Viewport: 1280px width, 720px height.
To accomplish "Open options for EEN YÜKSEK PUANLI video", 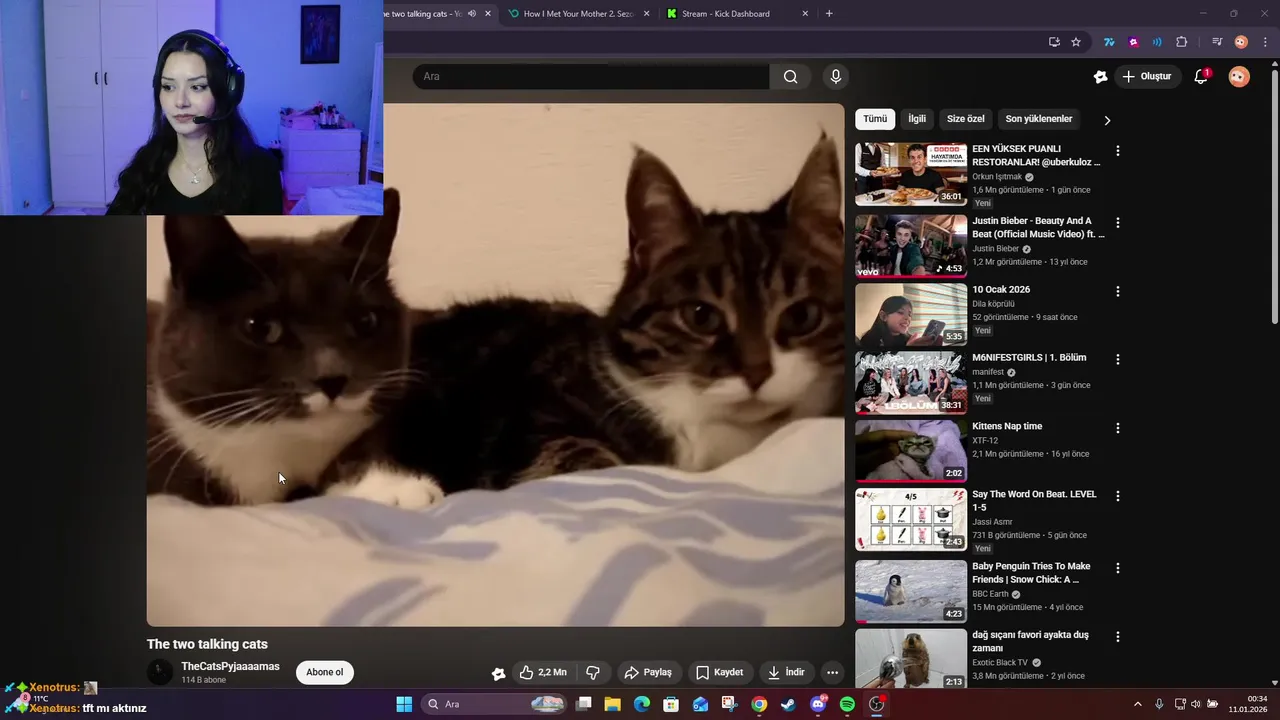I will (x=1118, y=151).
